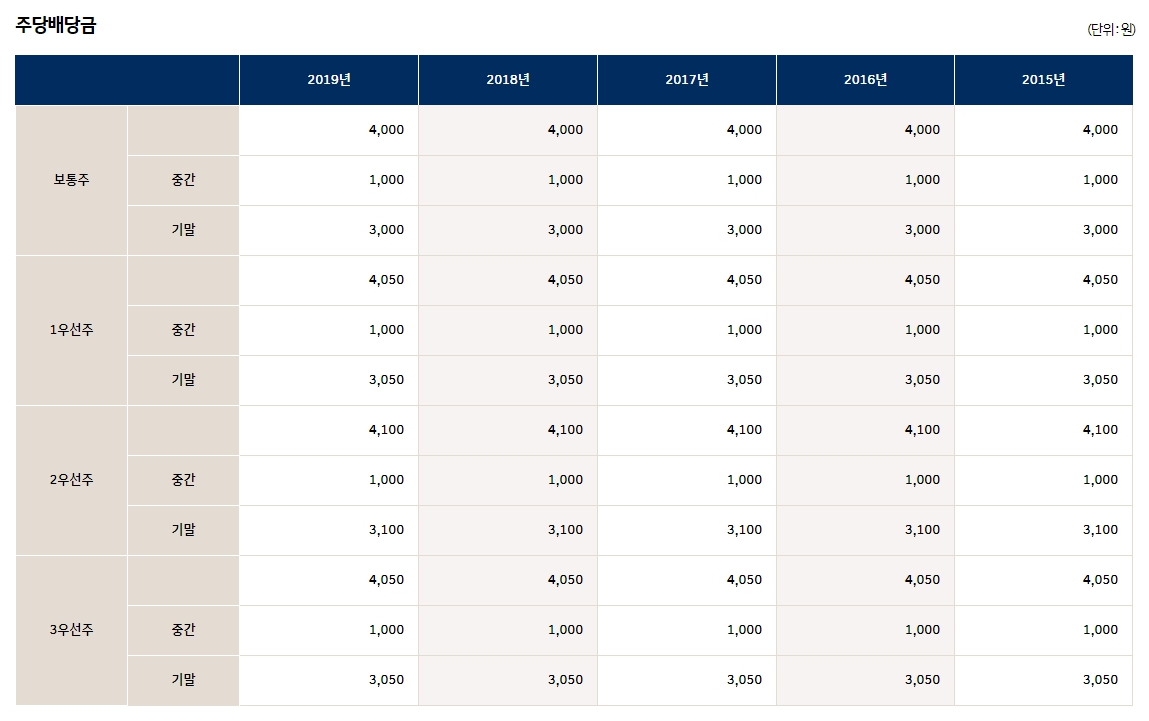Viewport: 1149px width, 721px height.
Task: Click 중간 label under 3우선주
Action: point(183,630)
